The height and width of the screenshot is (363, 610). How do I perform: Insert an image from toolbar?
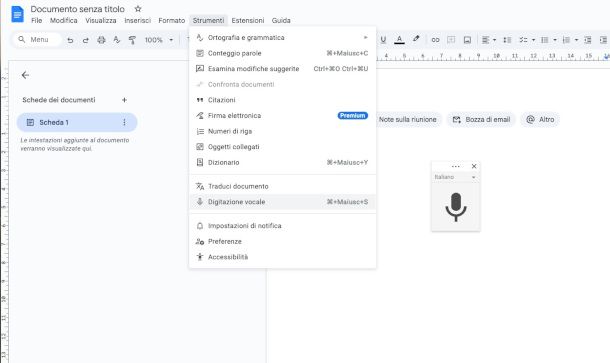(467, 40)
